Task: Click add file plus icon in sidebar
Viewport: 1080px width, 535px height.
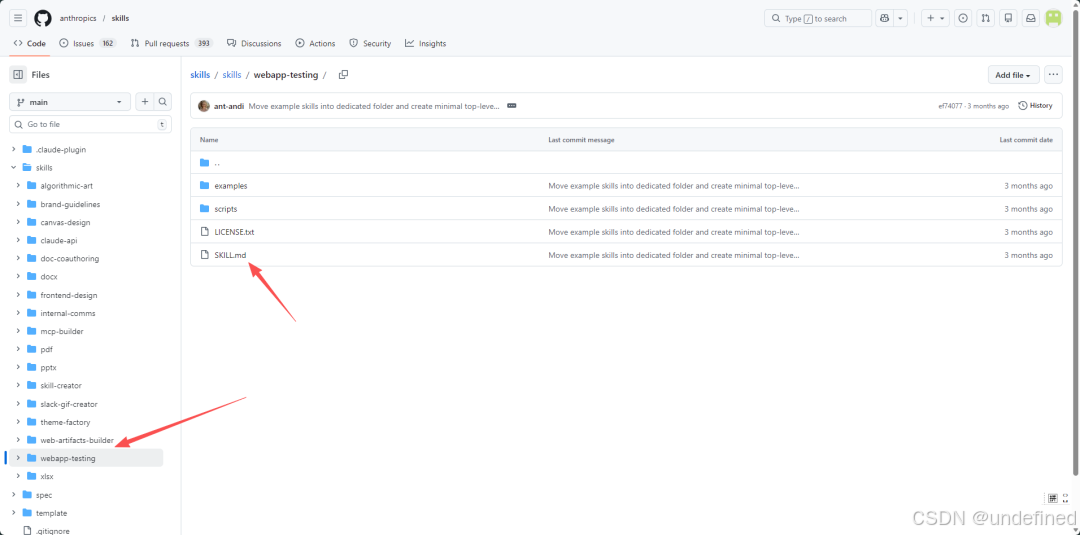Action: 145,102
